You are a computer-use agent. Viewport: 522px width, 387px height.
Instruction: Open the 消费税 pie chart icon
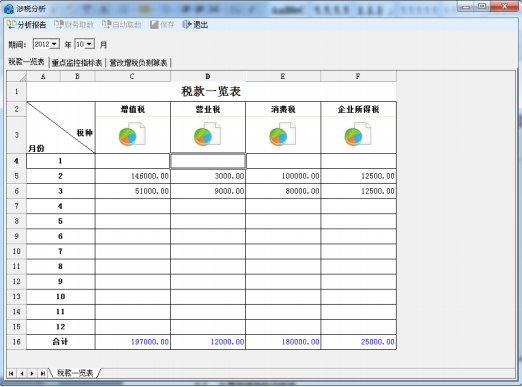283,135
